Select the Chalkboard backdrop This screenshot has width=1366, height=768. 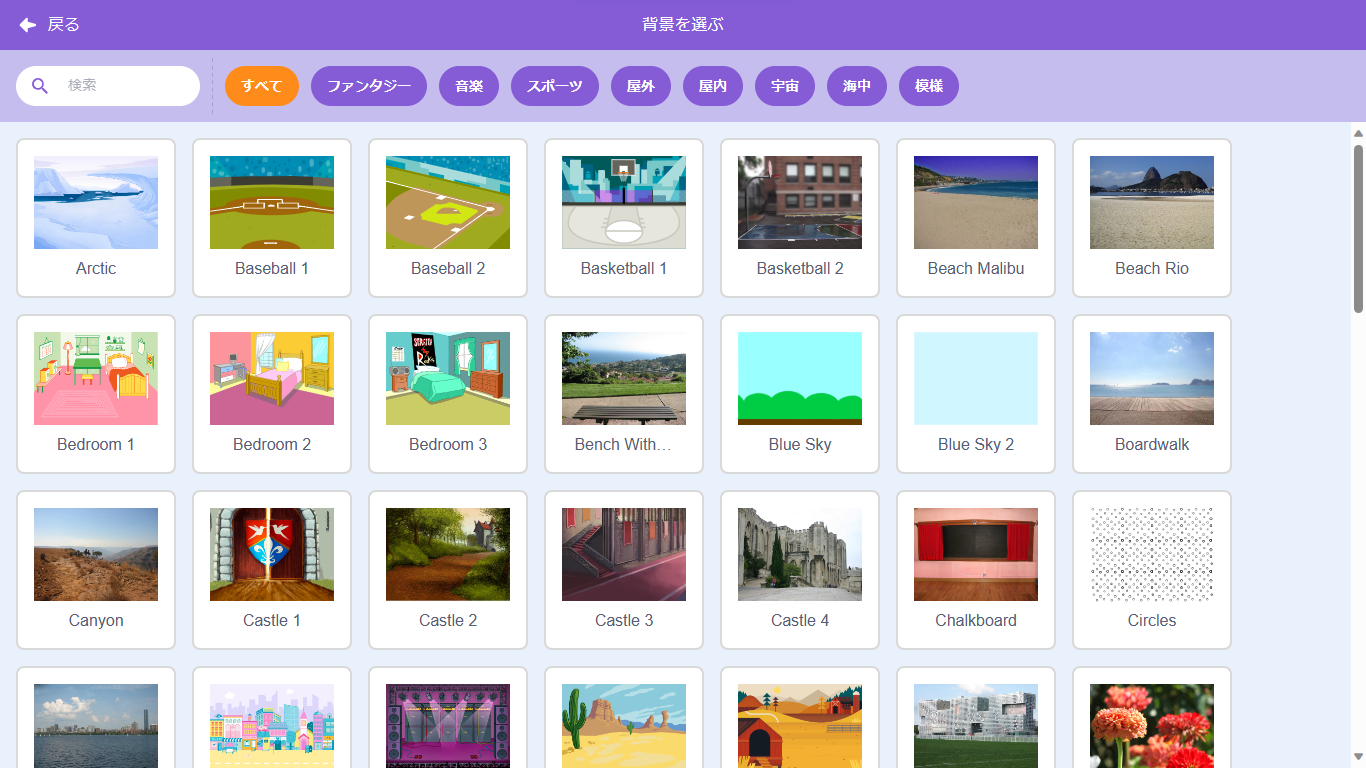coord(976,570)
